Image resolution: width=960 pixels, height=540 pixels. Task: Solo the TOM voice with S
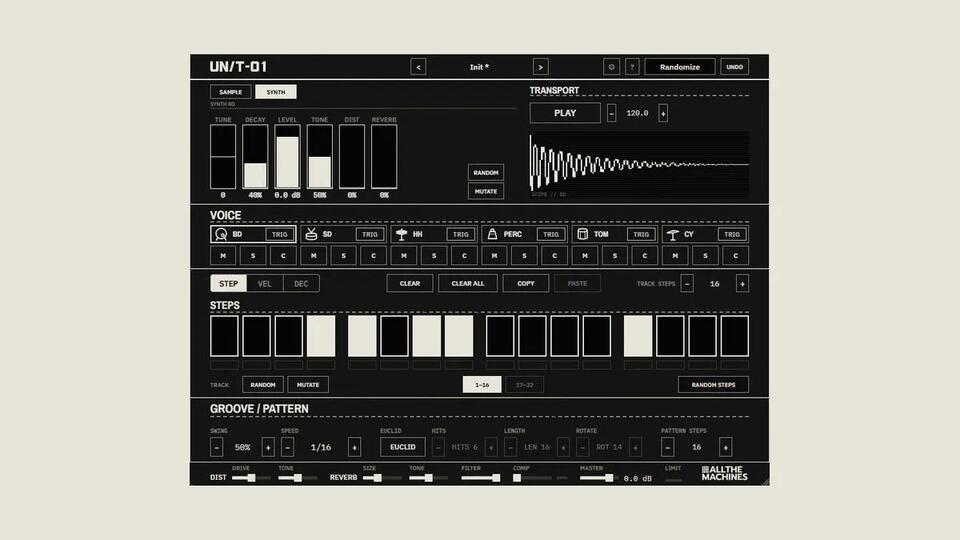click(x=615, y=255)
